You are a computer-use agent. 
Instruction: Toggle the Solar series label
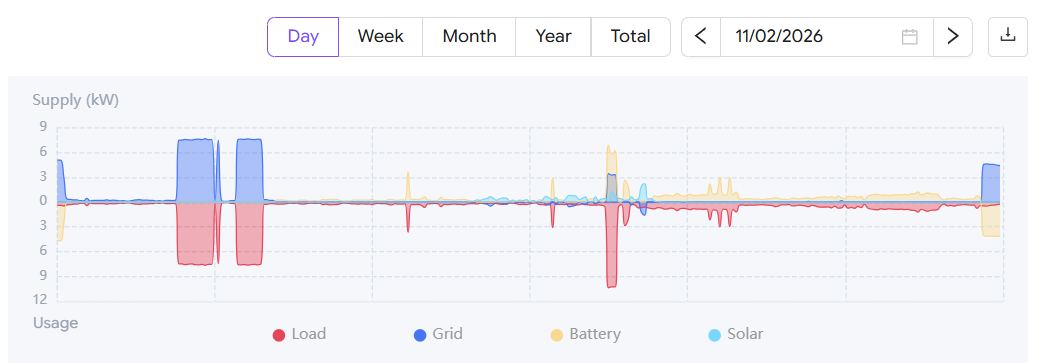coord(745,334)
